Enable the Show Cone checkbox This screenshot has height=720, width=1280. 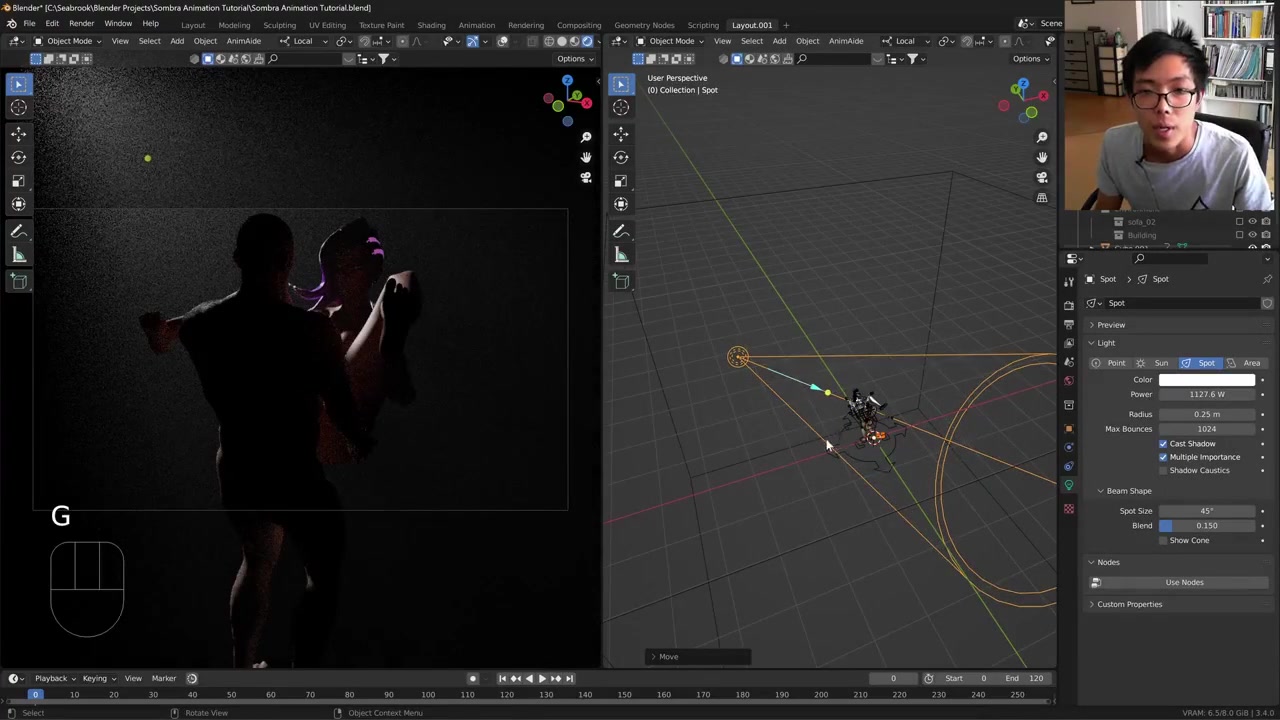tap(1163, 540)
